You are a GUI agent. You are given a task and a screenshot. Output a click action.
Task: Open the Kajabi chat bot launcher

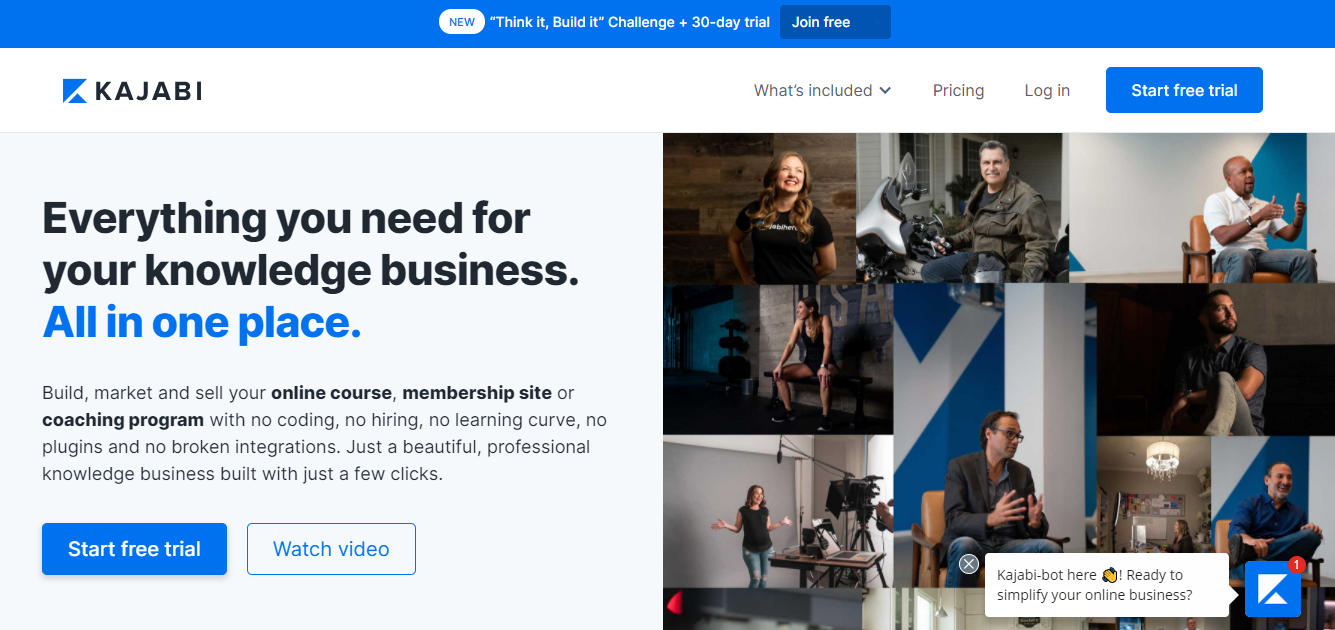pyautogui.click(x=1272, y=589)
